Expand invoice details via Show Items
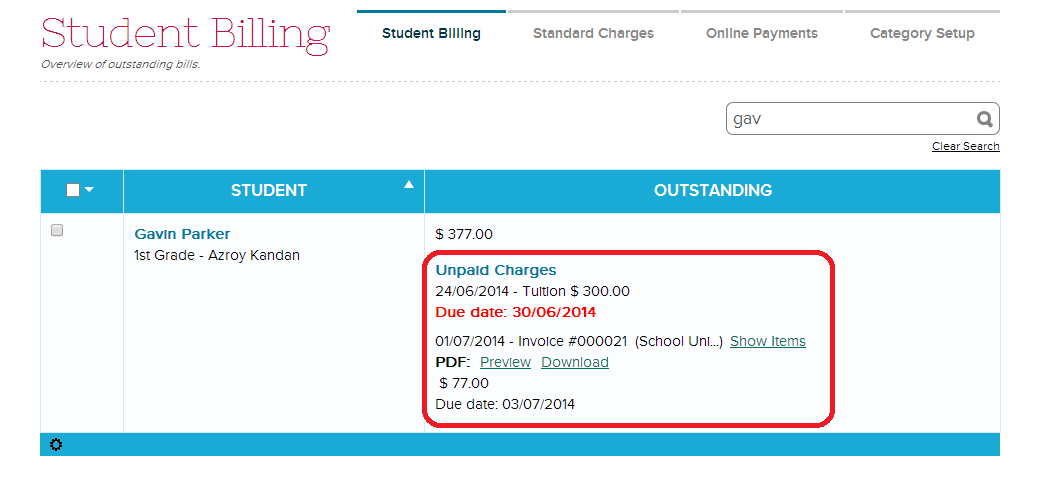Image resolution: width=1037 pixels, height=500 pixels. pos(767,341)
